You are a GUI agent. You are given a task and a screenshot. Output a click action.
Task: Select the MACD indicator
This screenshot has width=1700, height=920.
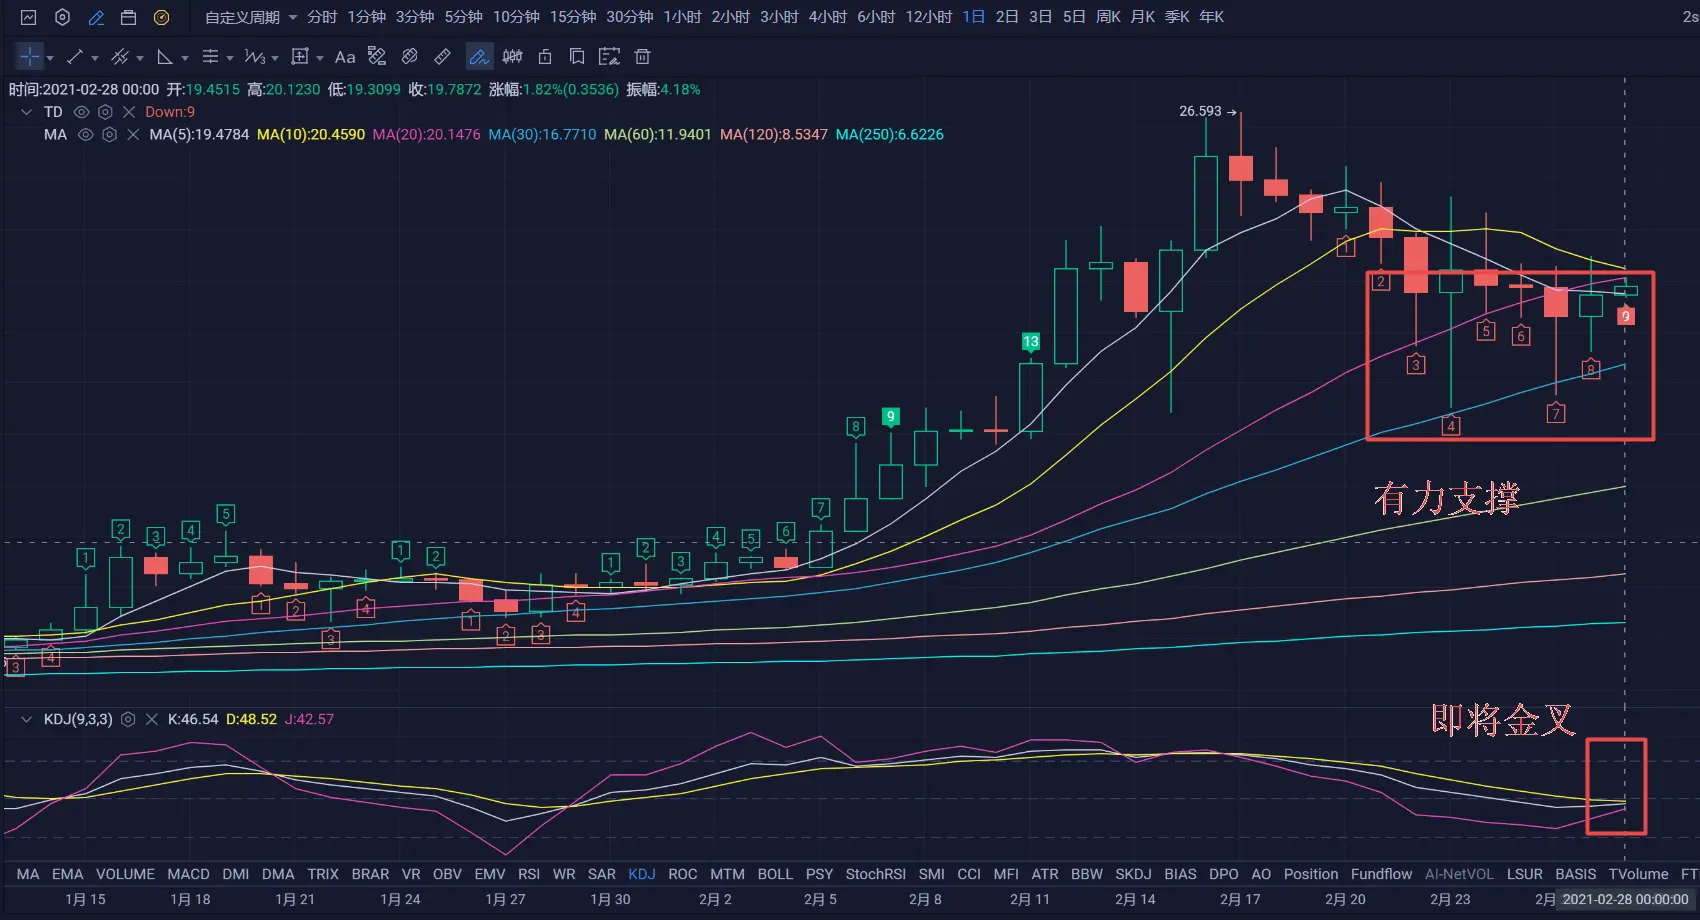pyautogui.click(x=189, y=874)
